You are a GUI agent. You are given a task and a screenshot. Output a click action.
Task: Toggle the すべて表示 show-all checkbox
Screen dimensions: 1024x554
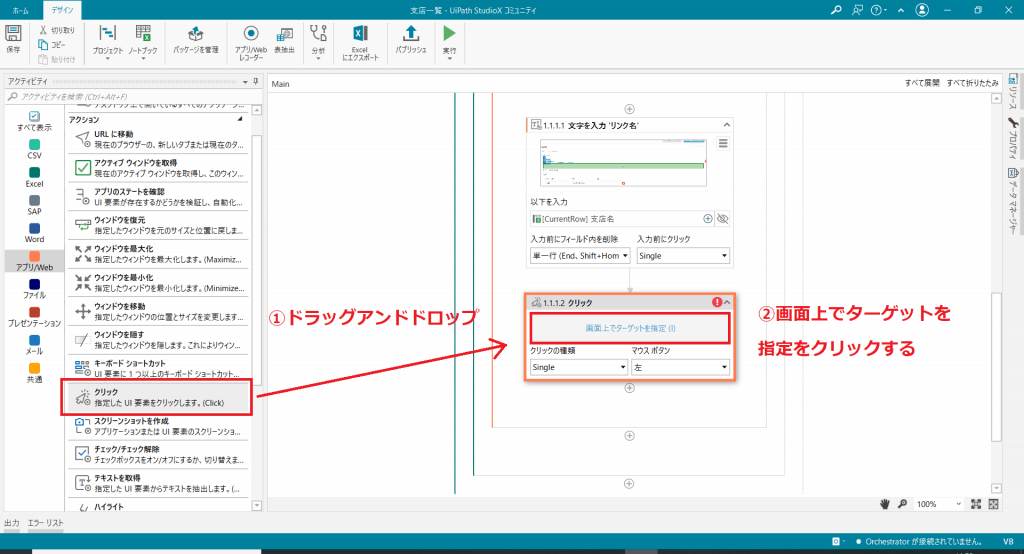(x=34, y=117)
